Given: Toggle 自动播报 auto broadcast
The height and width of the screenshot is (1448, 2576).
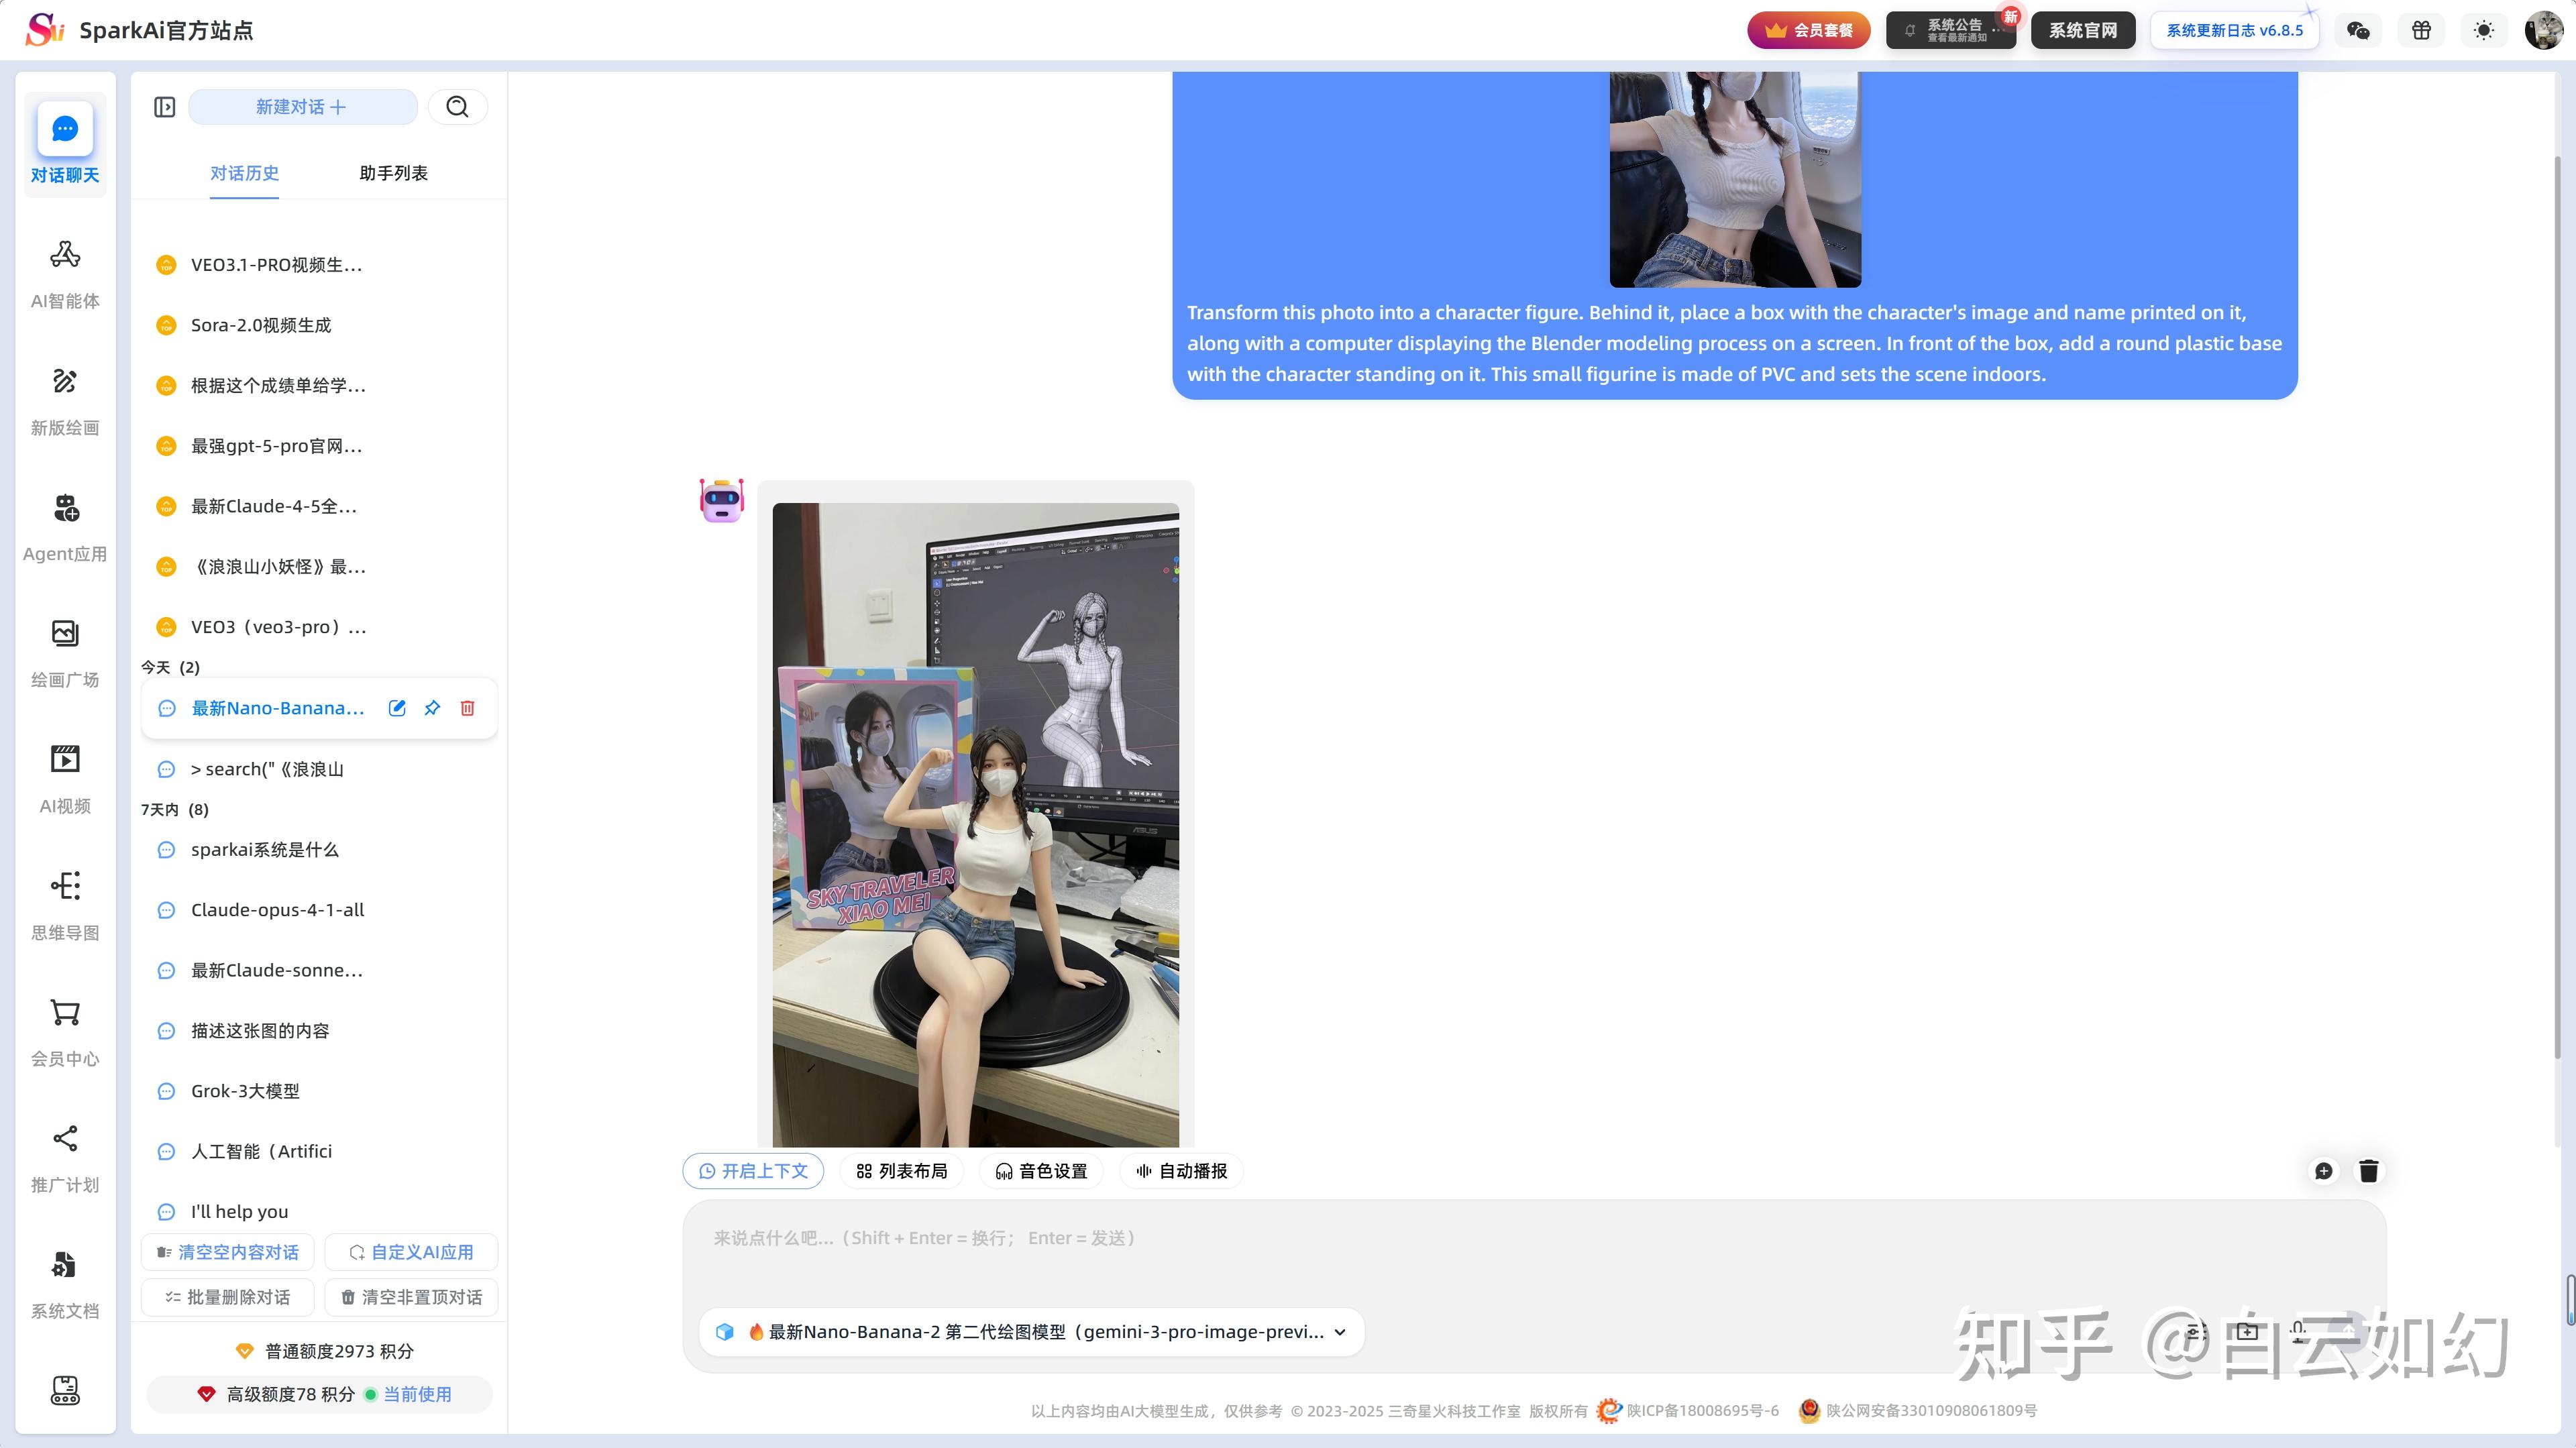Looking at the screenshot, I should [x=1181, y=1171].
